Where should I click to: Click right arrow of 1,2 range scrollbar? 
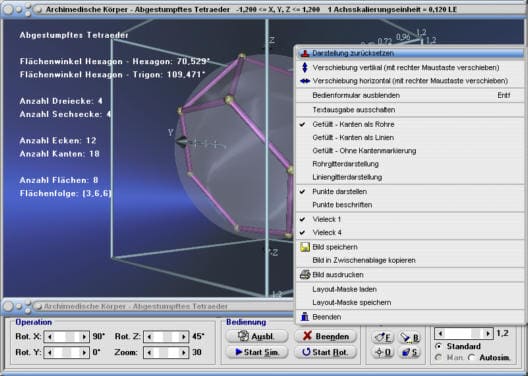pyautogui.click(x=488, y=334)
